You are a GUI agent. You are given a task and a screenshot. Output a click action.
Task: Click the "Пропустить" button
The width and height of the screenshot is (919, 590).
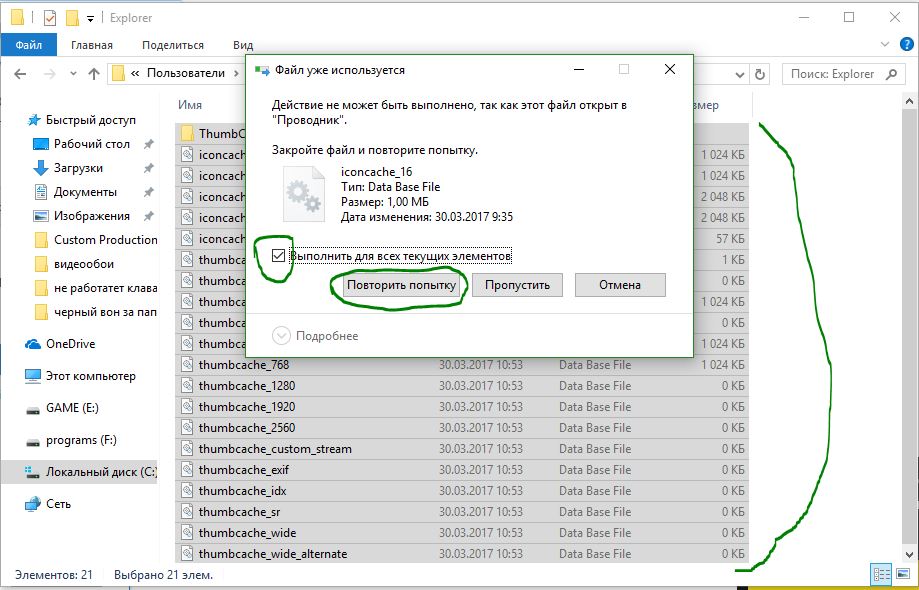518,285
